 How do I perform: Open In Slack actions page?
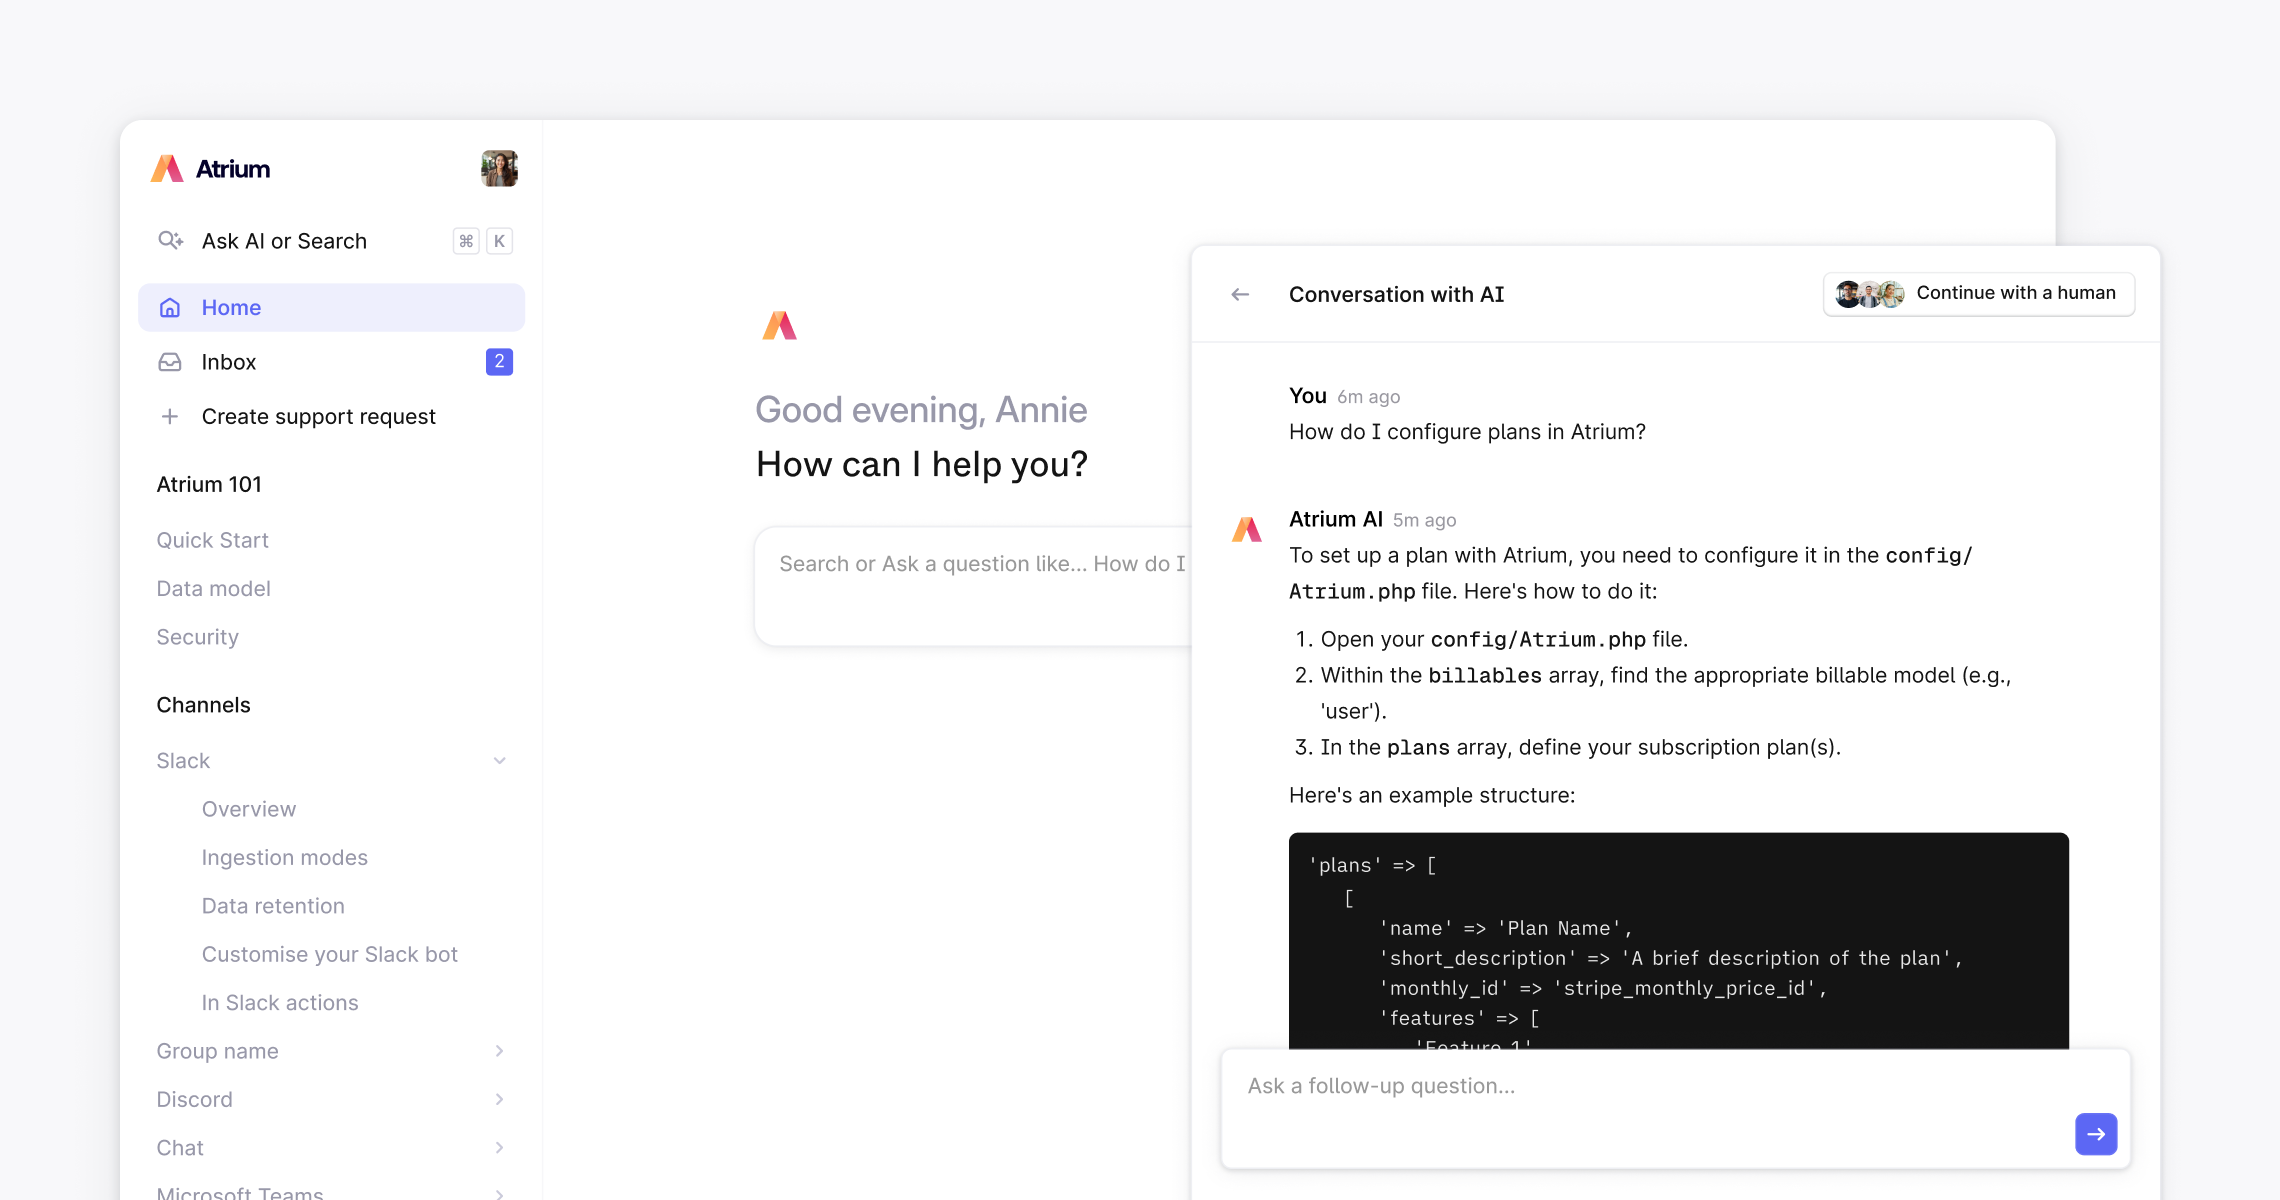click(280, 1003)
